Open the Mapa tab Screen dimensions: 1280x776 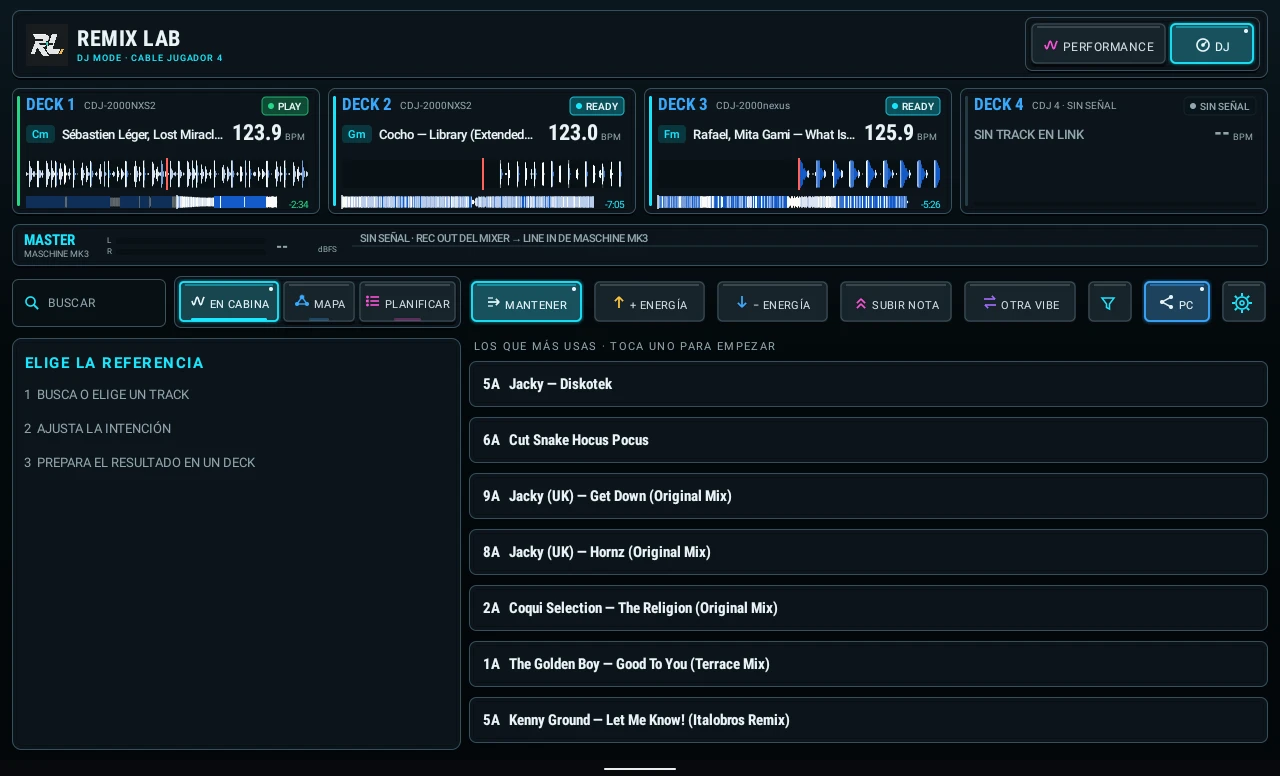[319, 302]
